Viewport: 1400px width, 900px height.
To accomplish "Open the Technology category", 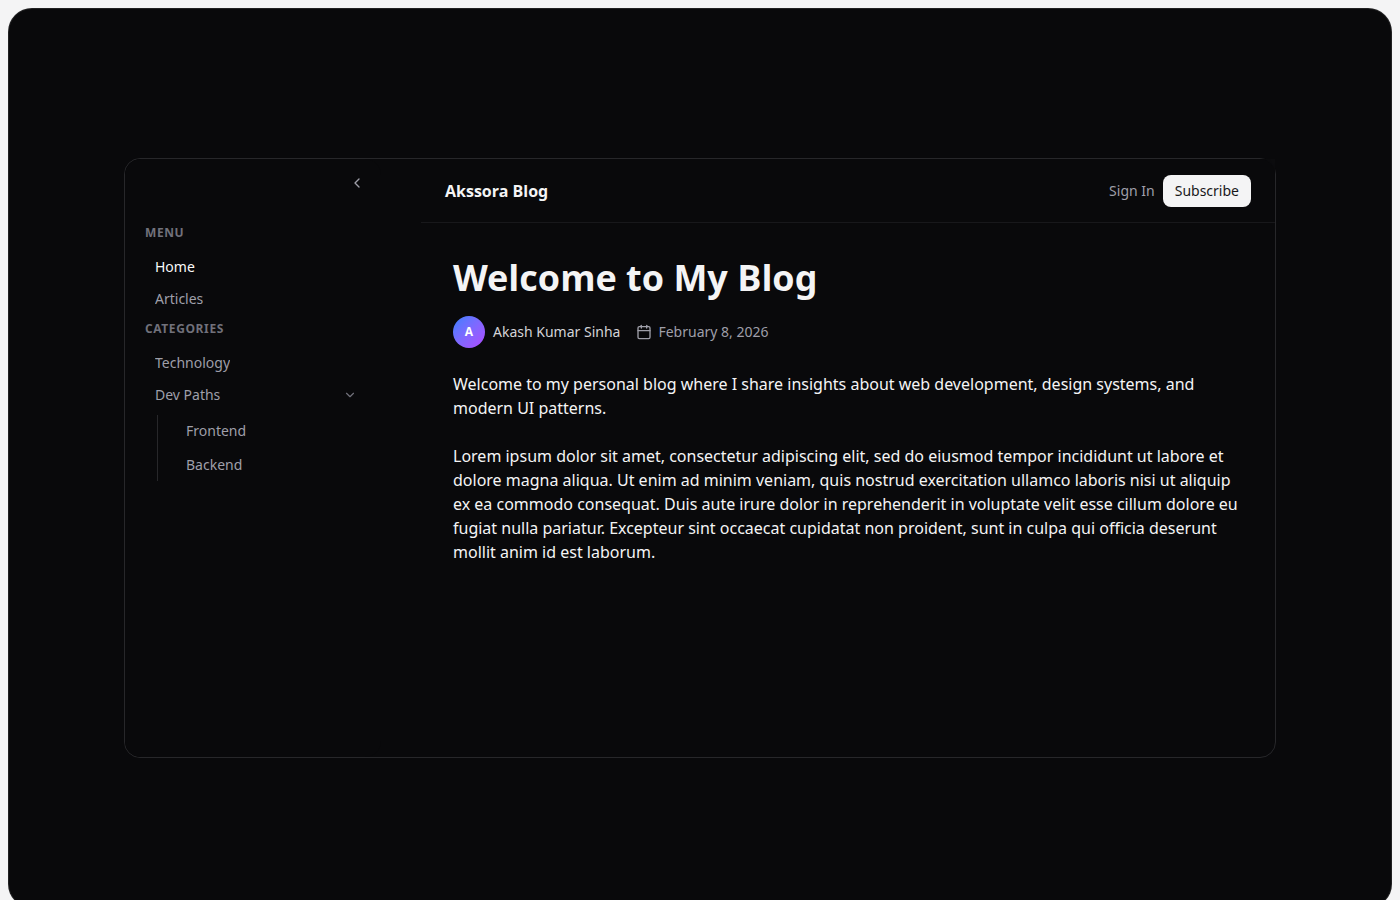I will coord(193,363).
